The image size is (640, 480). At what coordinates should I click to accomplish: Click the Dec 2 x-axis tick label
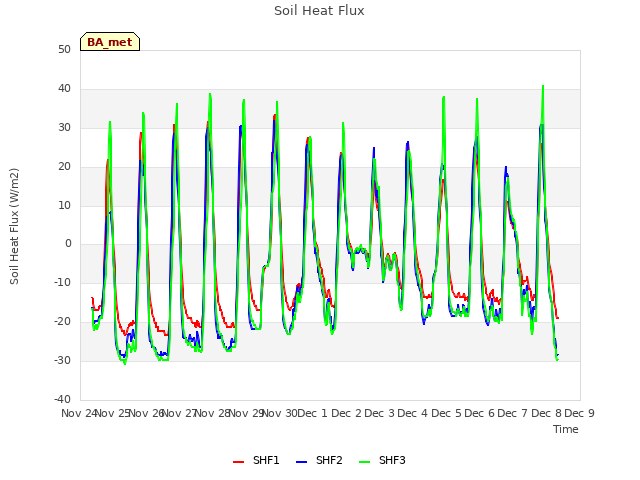coord(346,413)
